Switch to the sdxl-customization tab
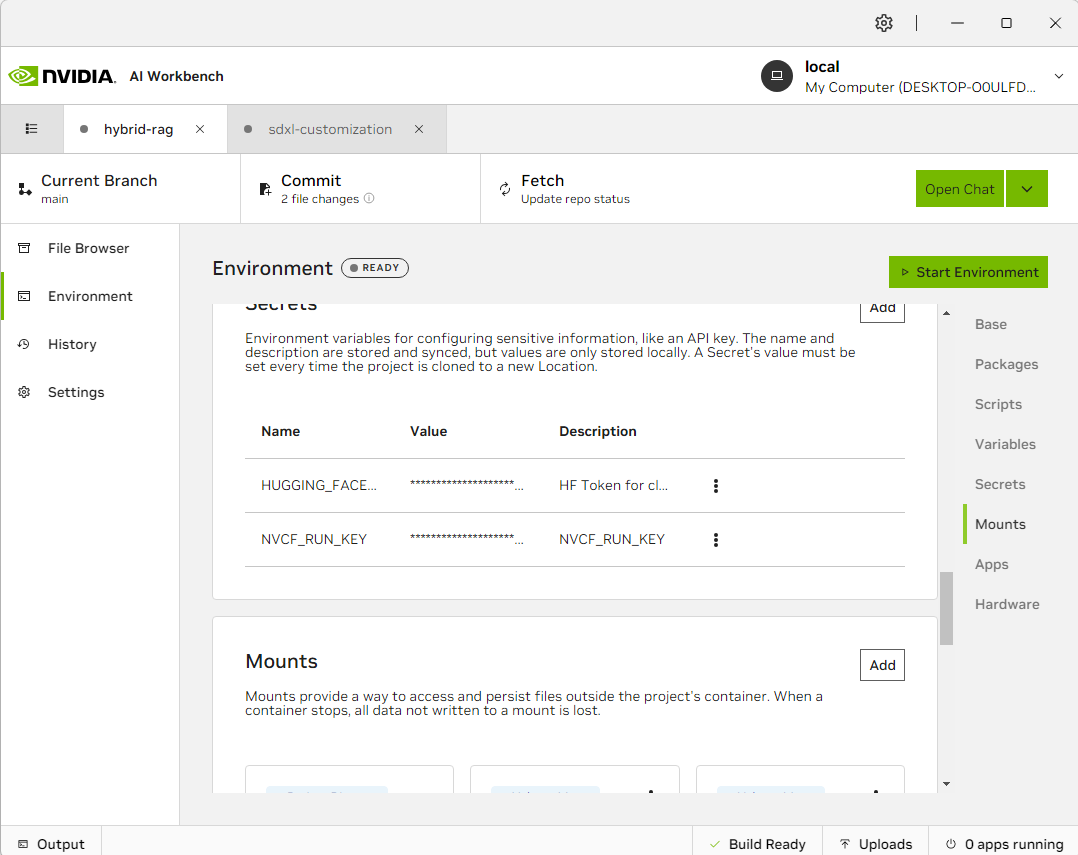The height and width of the screenshot is (855, 1078). (x=329, y=129)
